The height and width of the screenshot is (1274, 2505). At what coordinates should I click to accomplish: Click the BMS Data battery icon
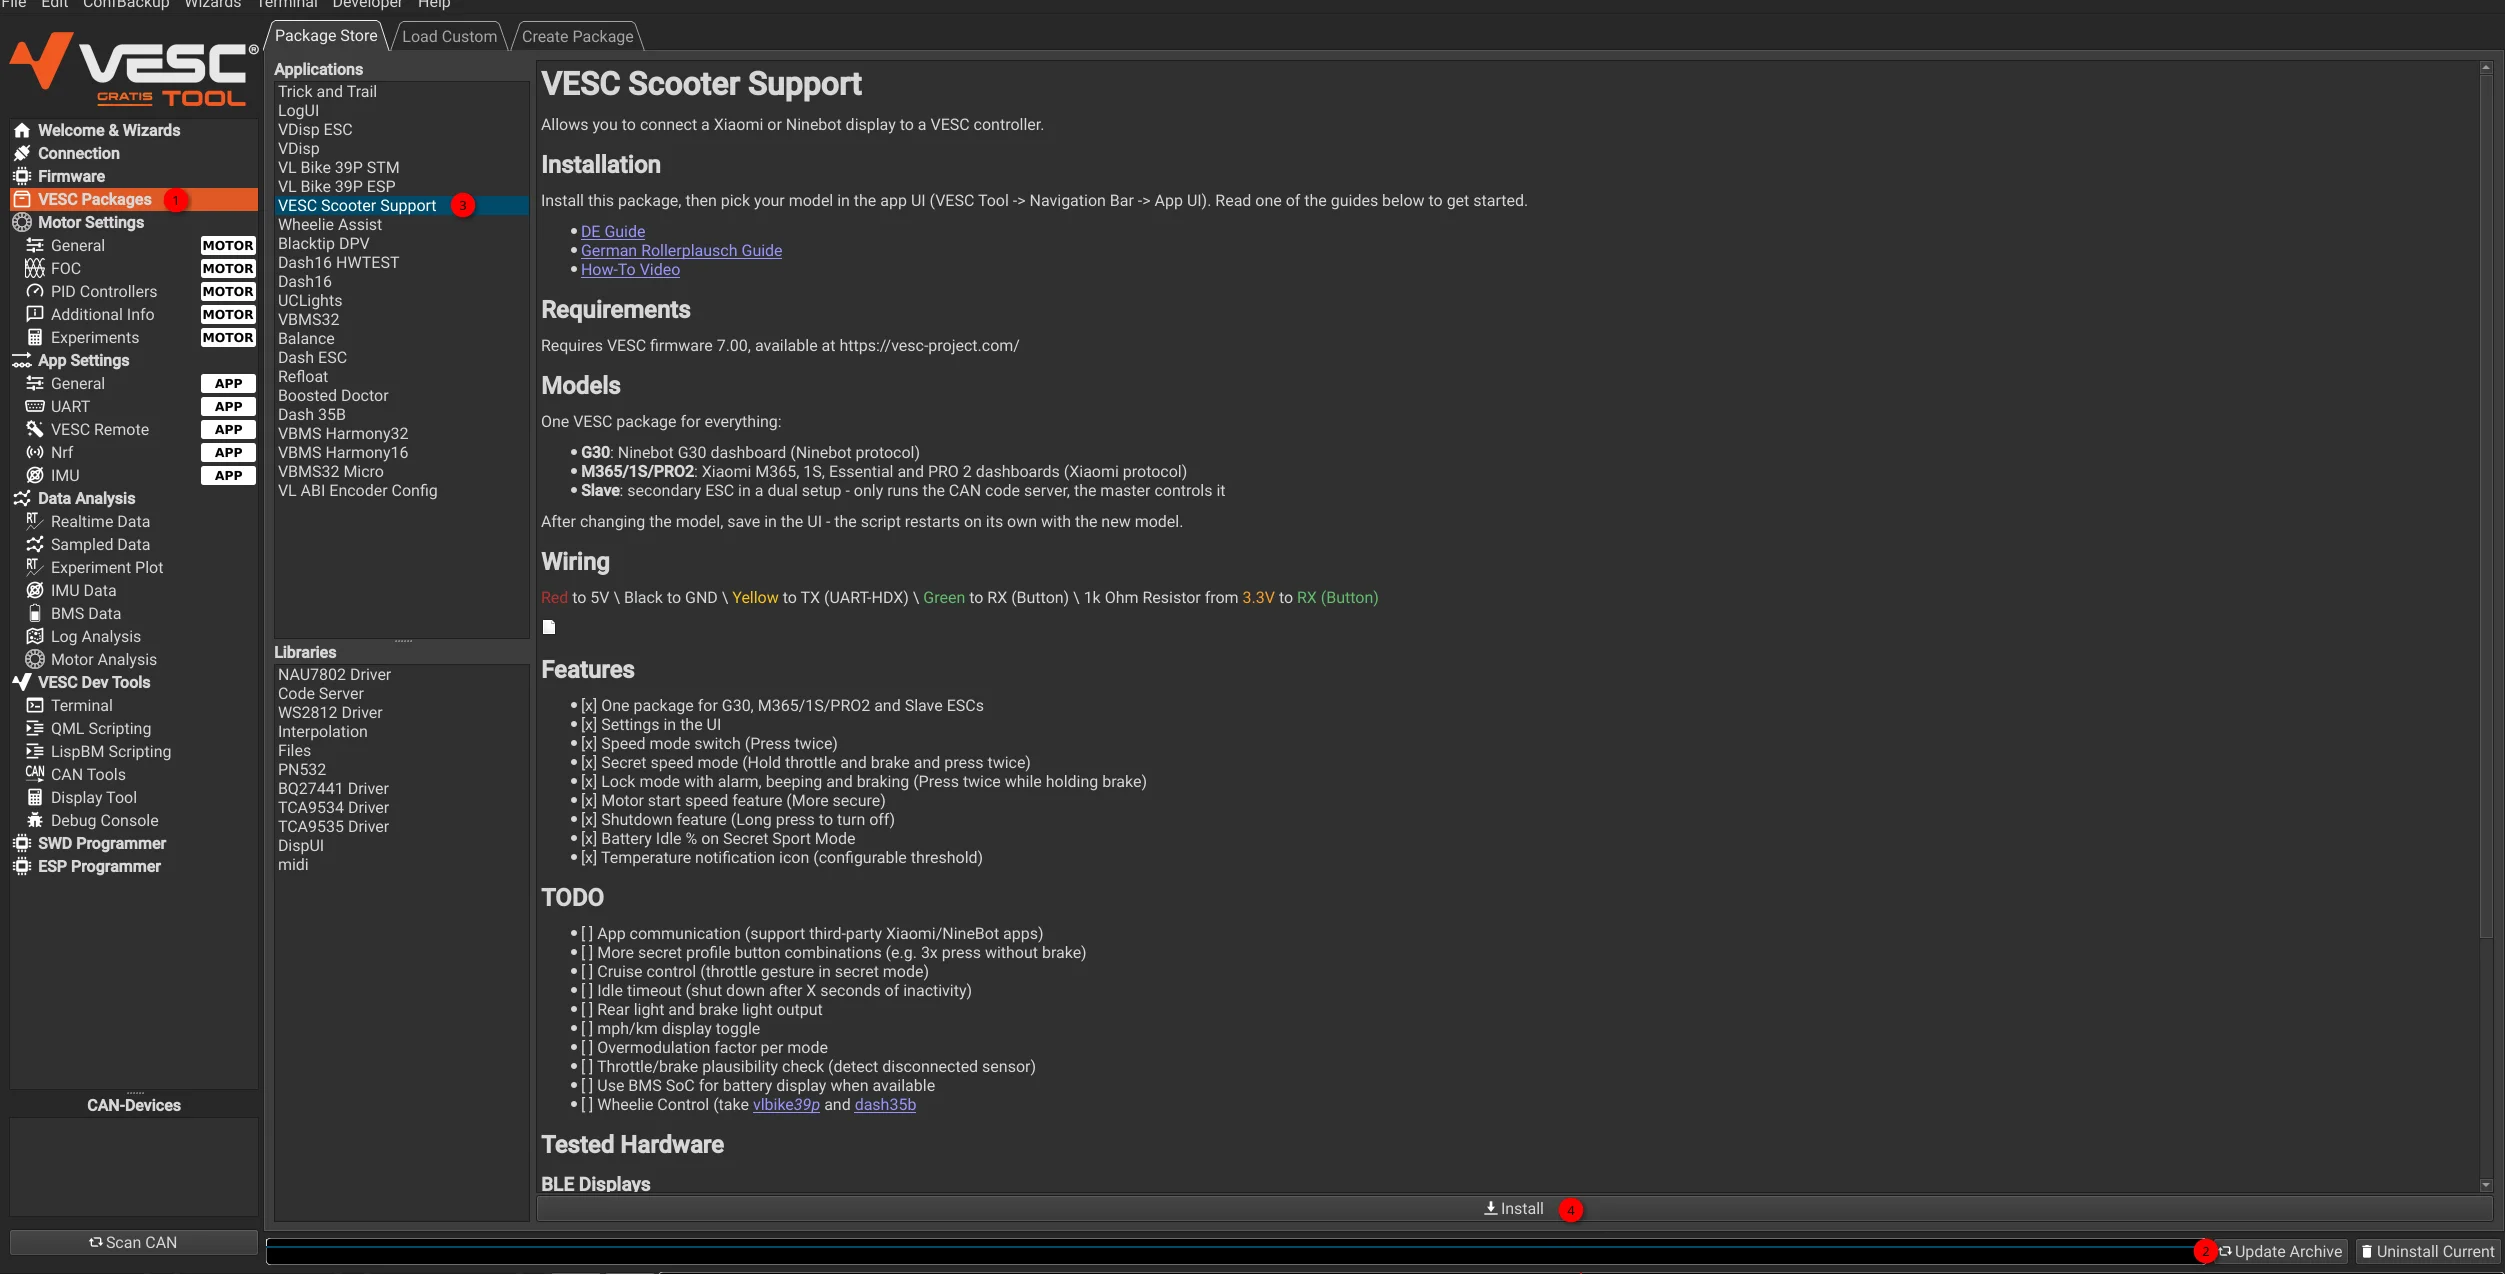pyautogui.click(x=35, y=614)
